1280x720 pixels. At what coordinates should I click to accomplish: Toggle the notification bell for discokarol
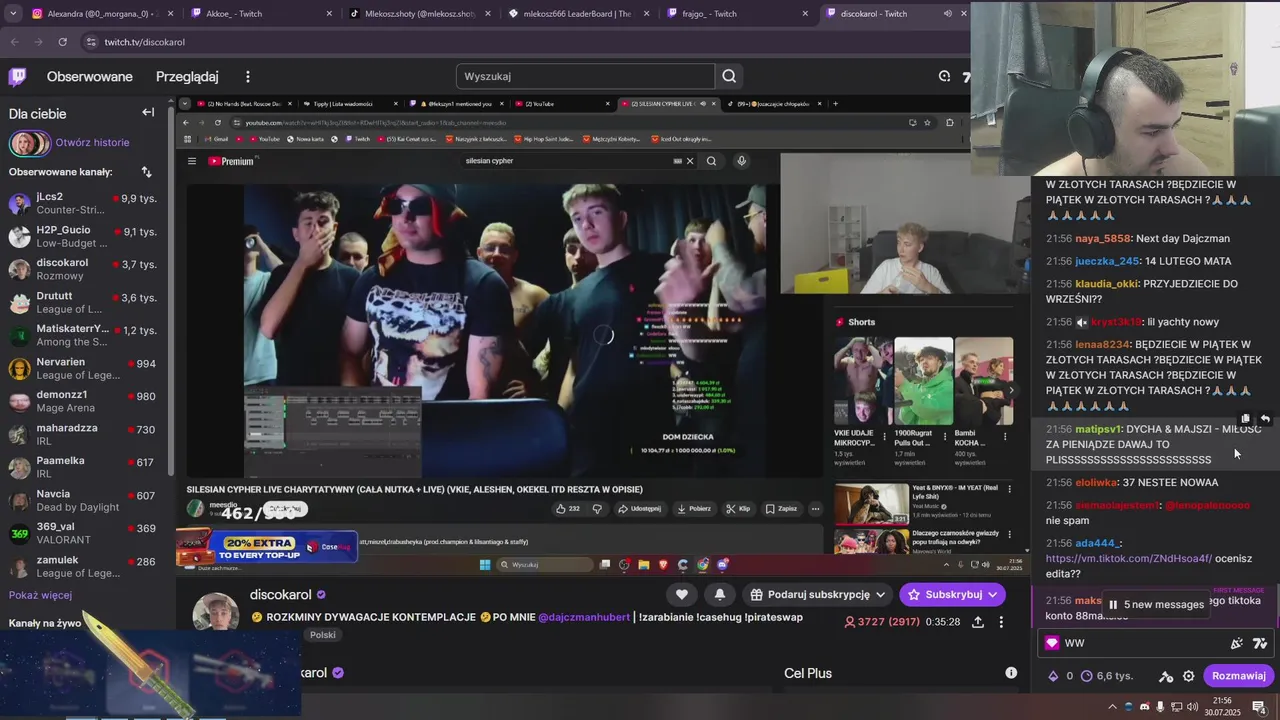coord(719,594)
